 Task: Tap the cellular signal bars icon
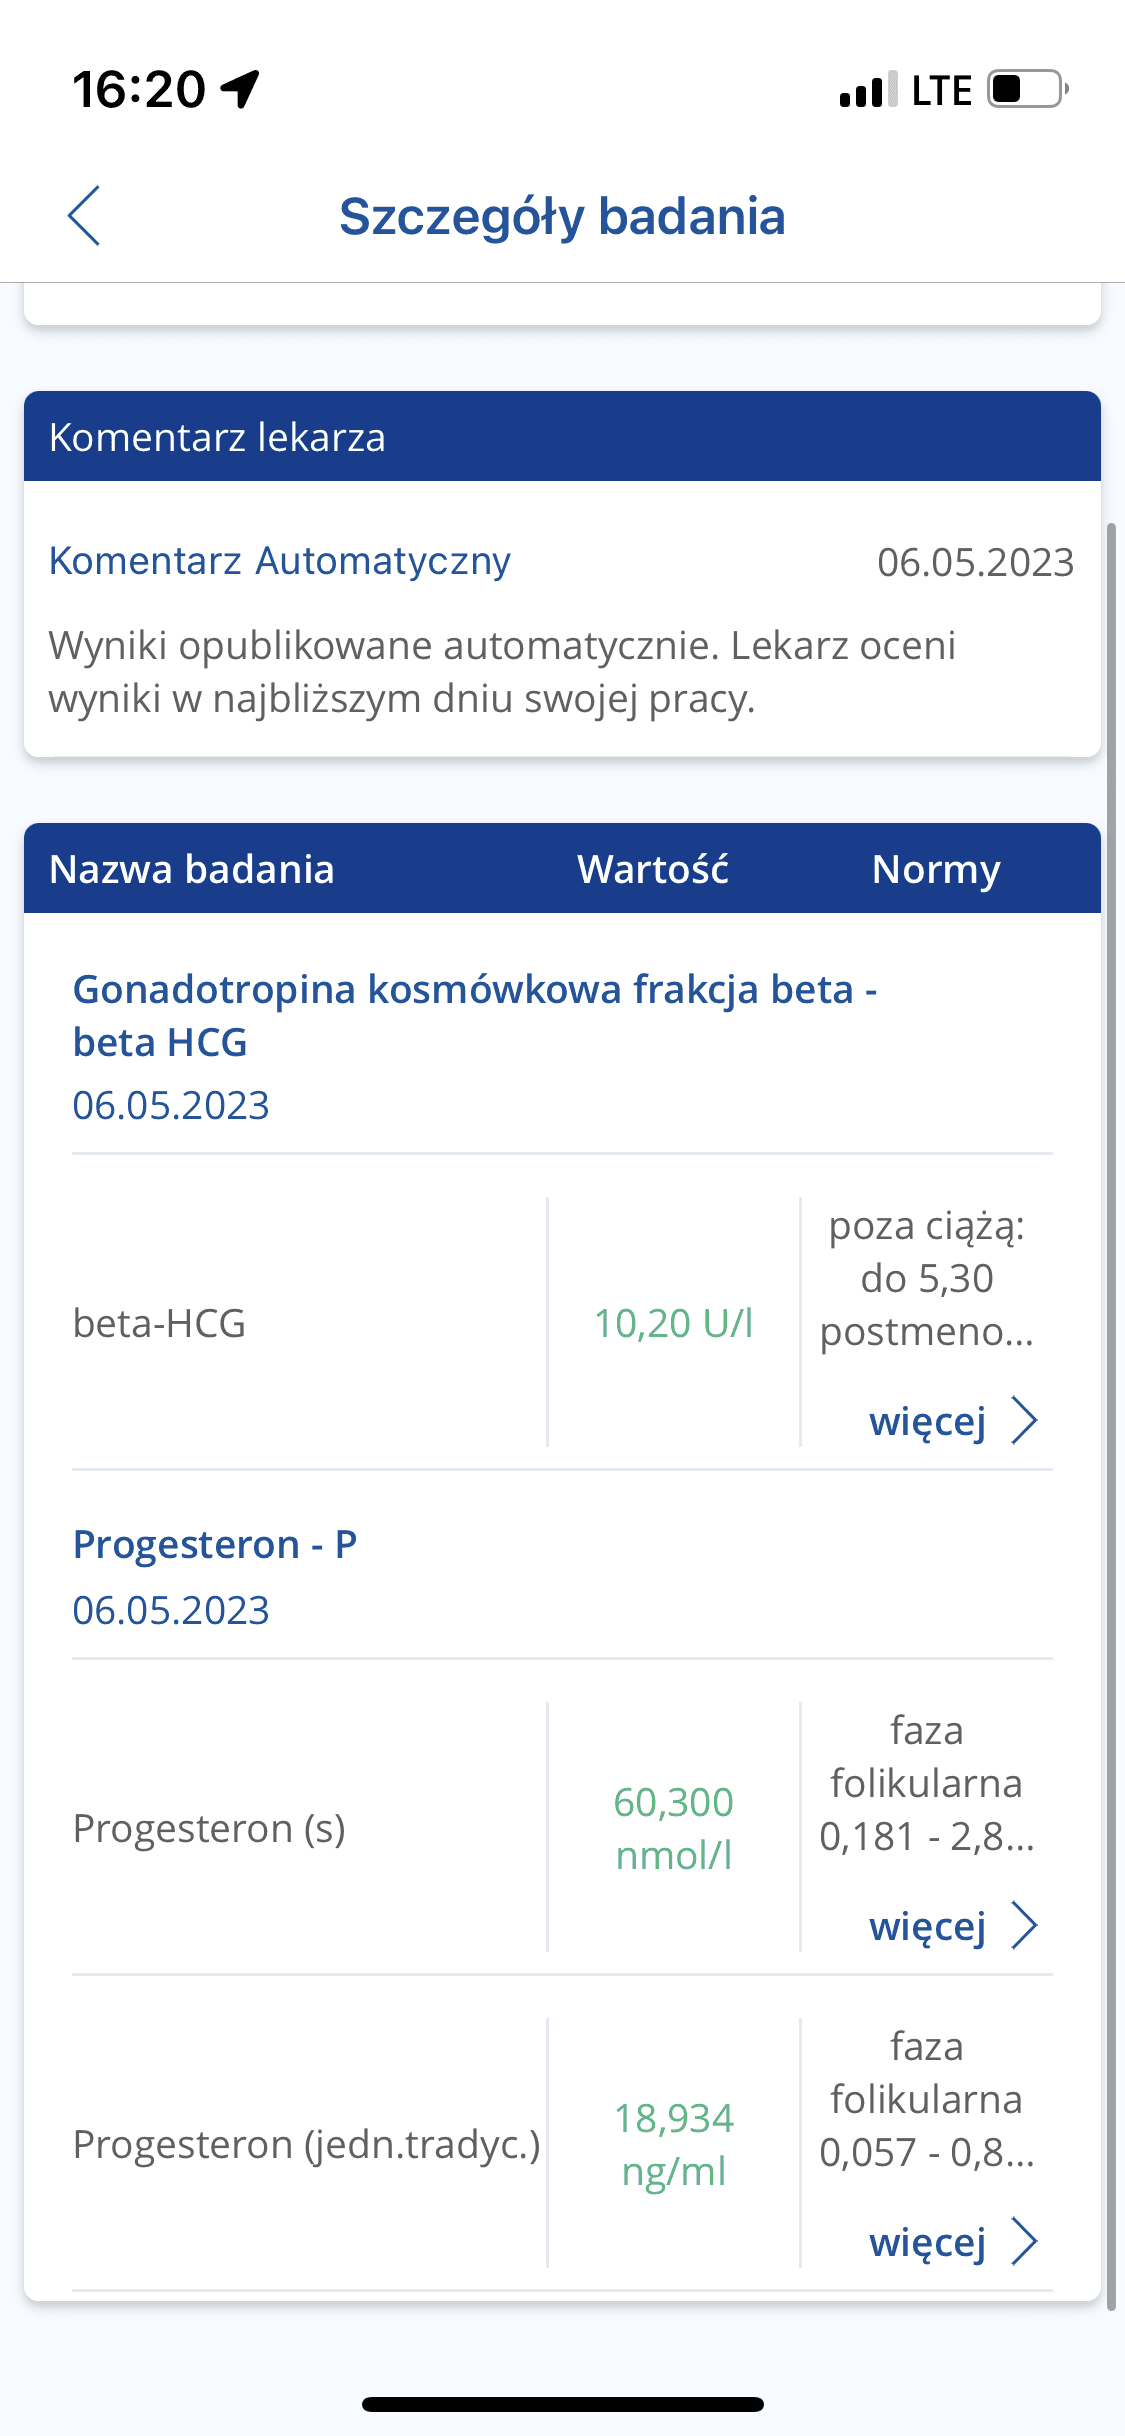coord(867,90)
